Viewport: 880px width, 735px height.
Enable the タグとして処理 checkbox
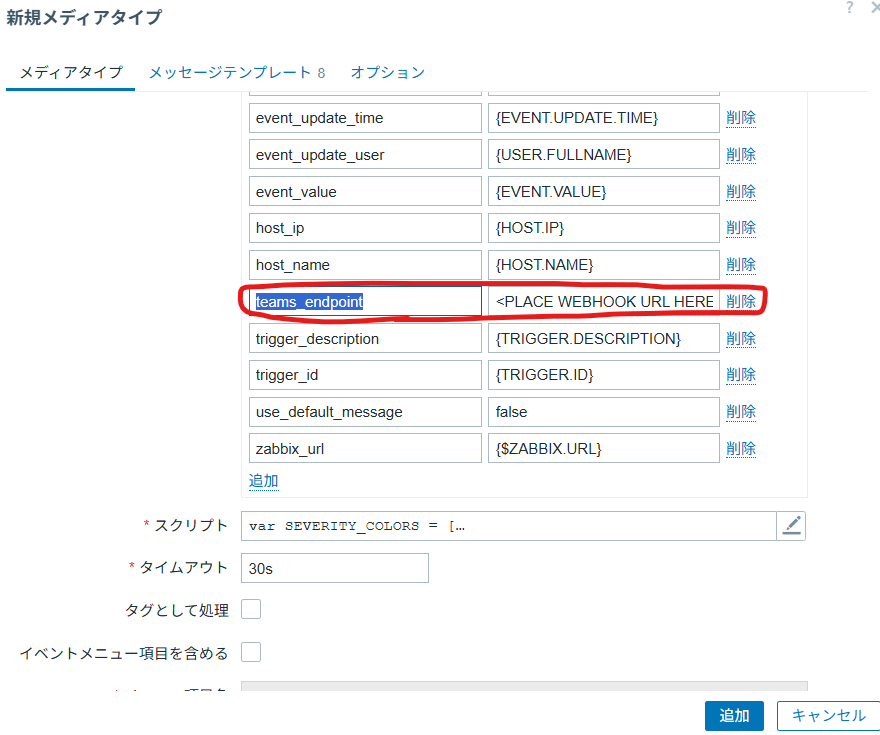click(x=251, y=609)
